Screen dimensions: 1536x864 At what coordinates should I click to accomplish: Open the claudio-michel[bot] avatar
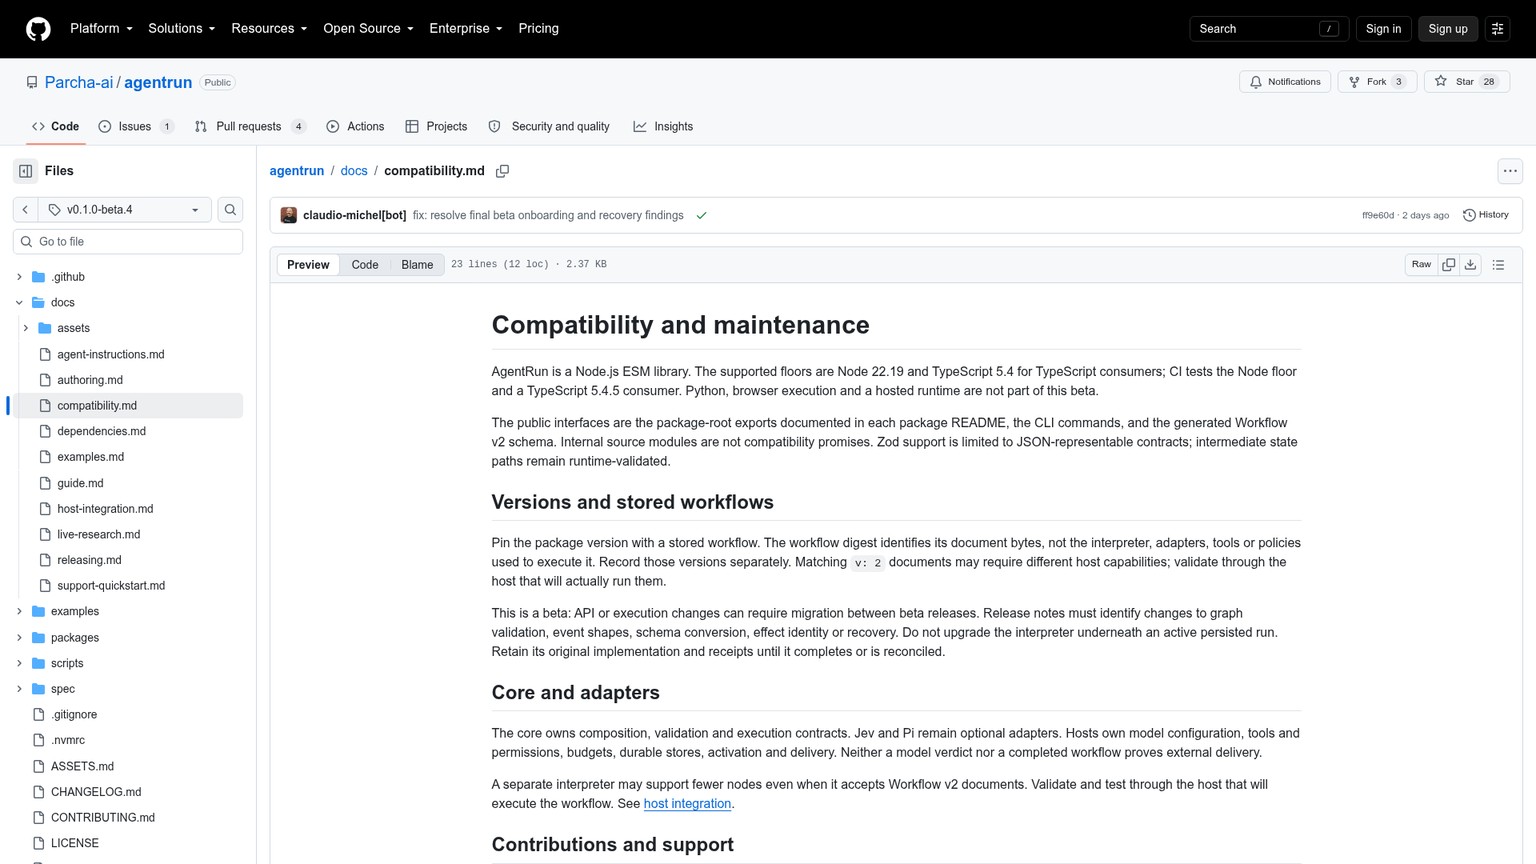click(x=289, y=215)
